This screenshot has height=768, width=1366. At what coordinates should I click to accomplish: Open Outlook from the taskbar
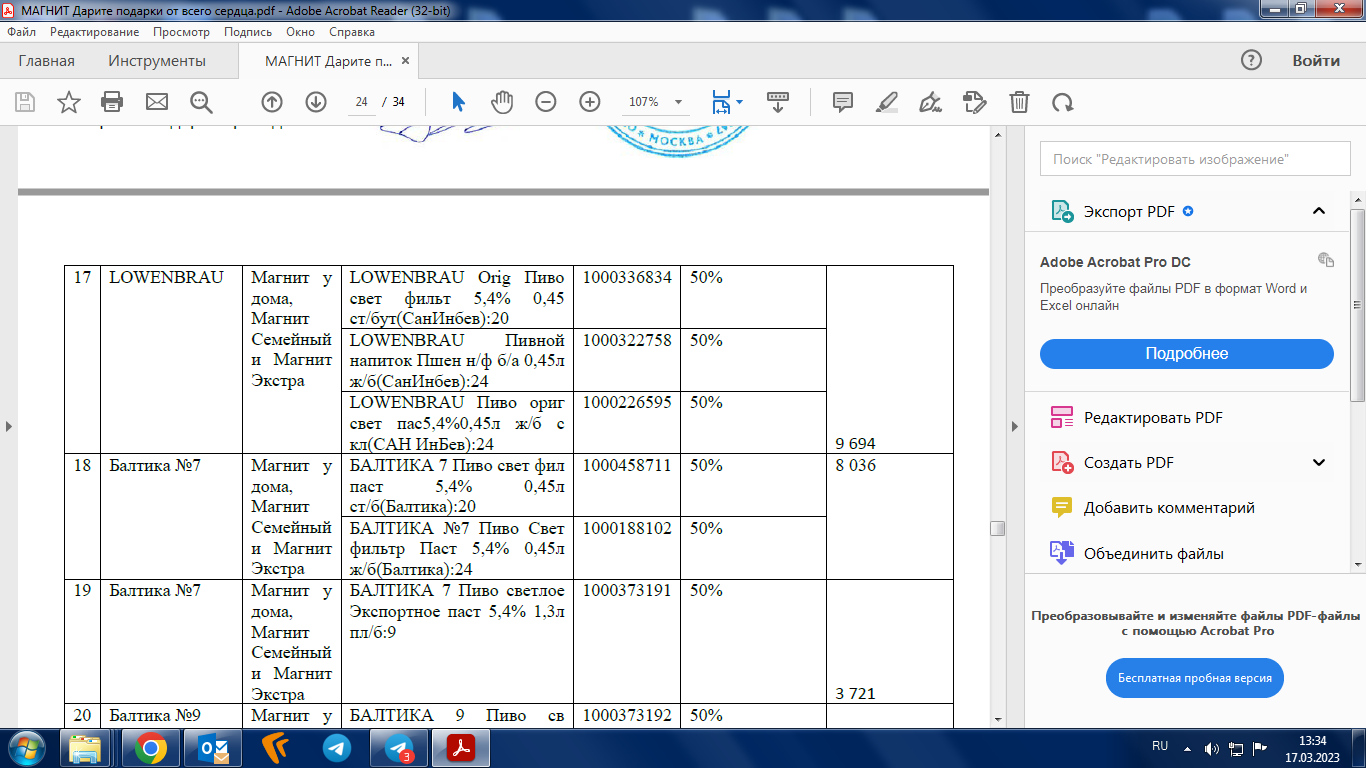(x=213, y=748)
